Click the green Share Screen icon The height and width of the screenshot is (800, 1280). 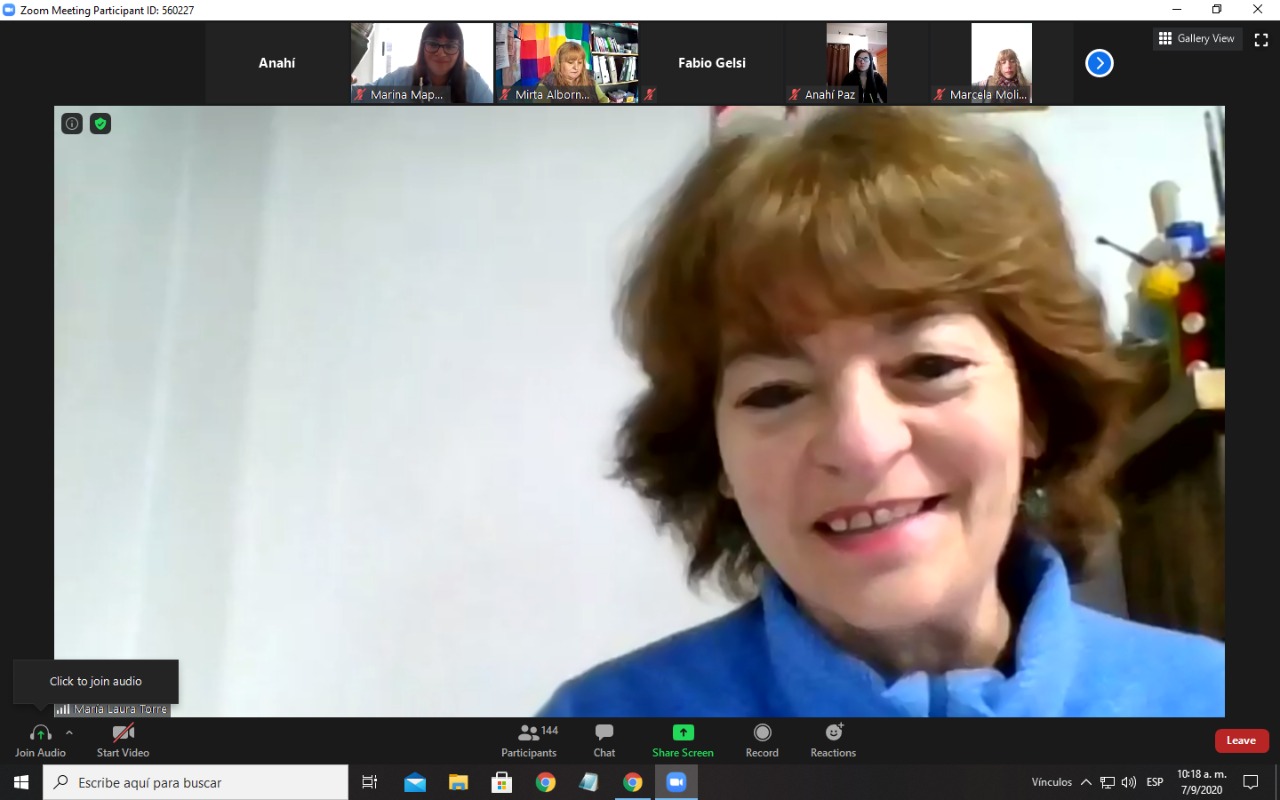pos(683,733)
